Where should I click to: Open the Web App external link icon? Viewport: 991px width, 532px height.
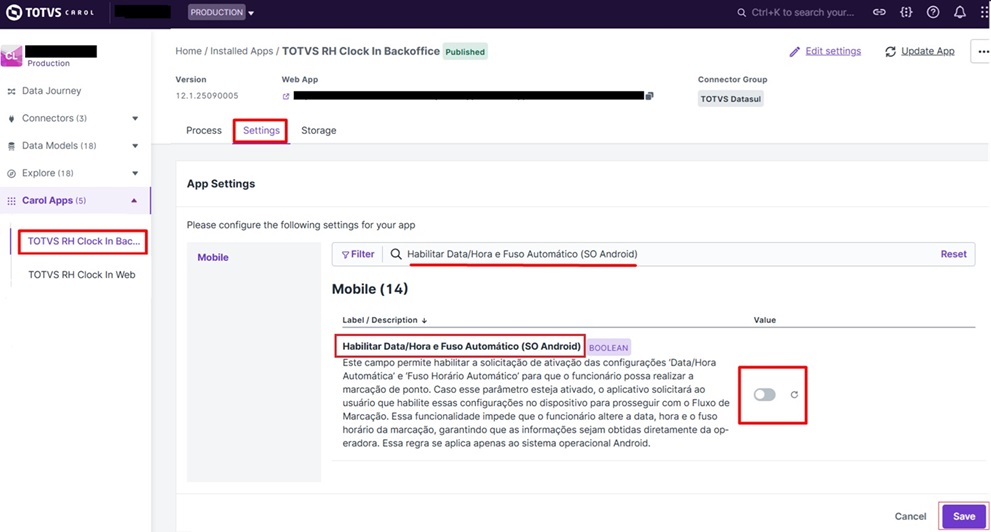[x=286, y=96]
